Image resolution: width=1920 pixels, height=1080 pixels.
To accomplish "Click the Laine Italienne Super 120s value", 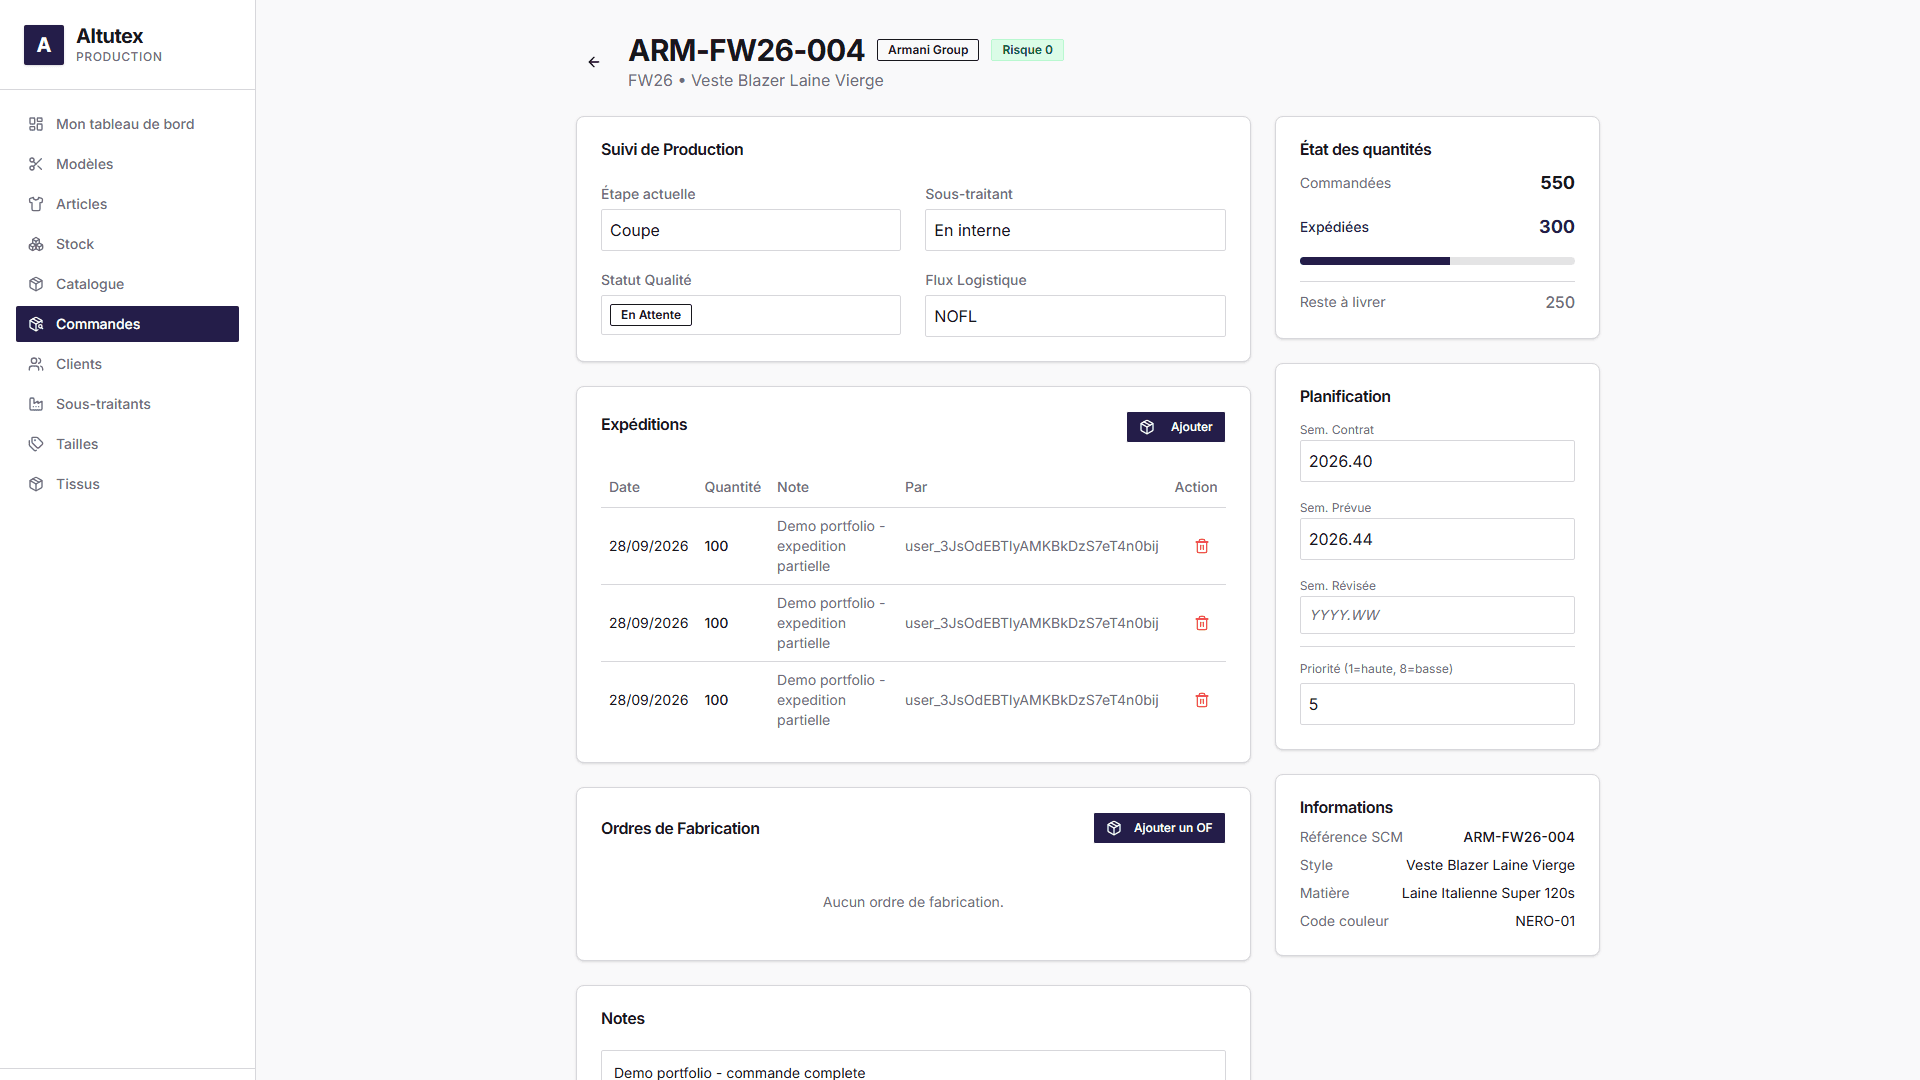I will click(x=1488, y=893).
